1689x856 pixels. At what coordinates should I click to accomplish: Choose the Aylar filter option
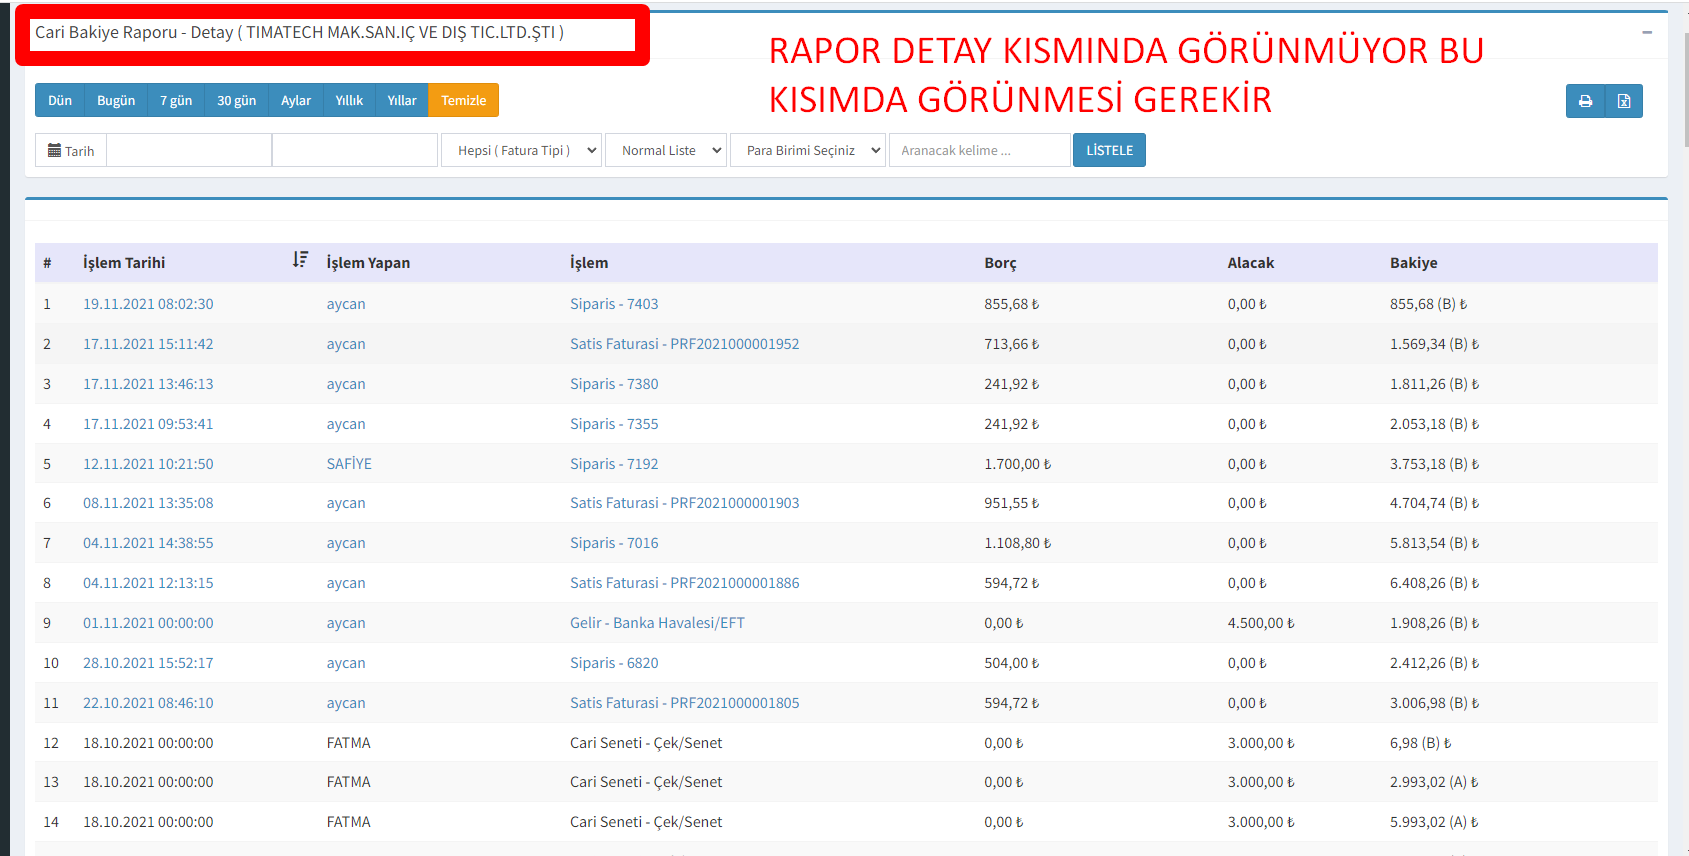[295, 101]
